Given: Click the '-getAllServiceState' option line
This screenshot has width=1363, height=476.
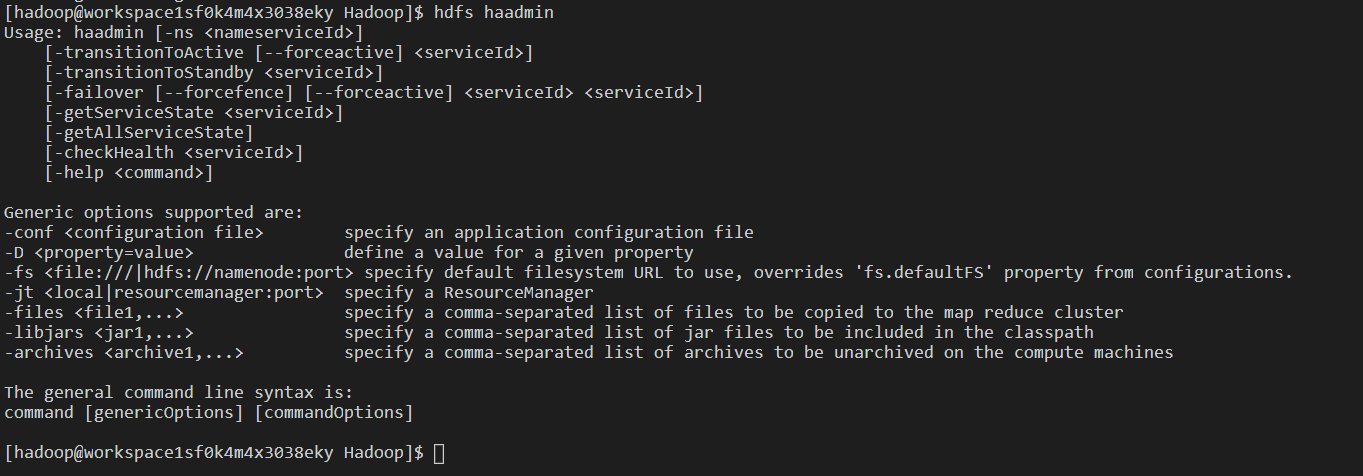Looking at the screenshot, I should (149, 132).
